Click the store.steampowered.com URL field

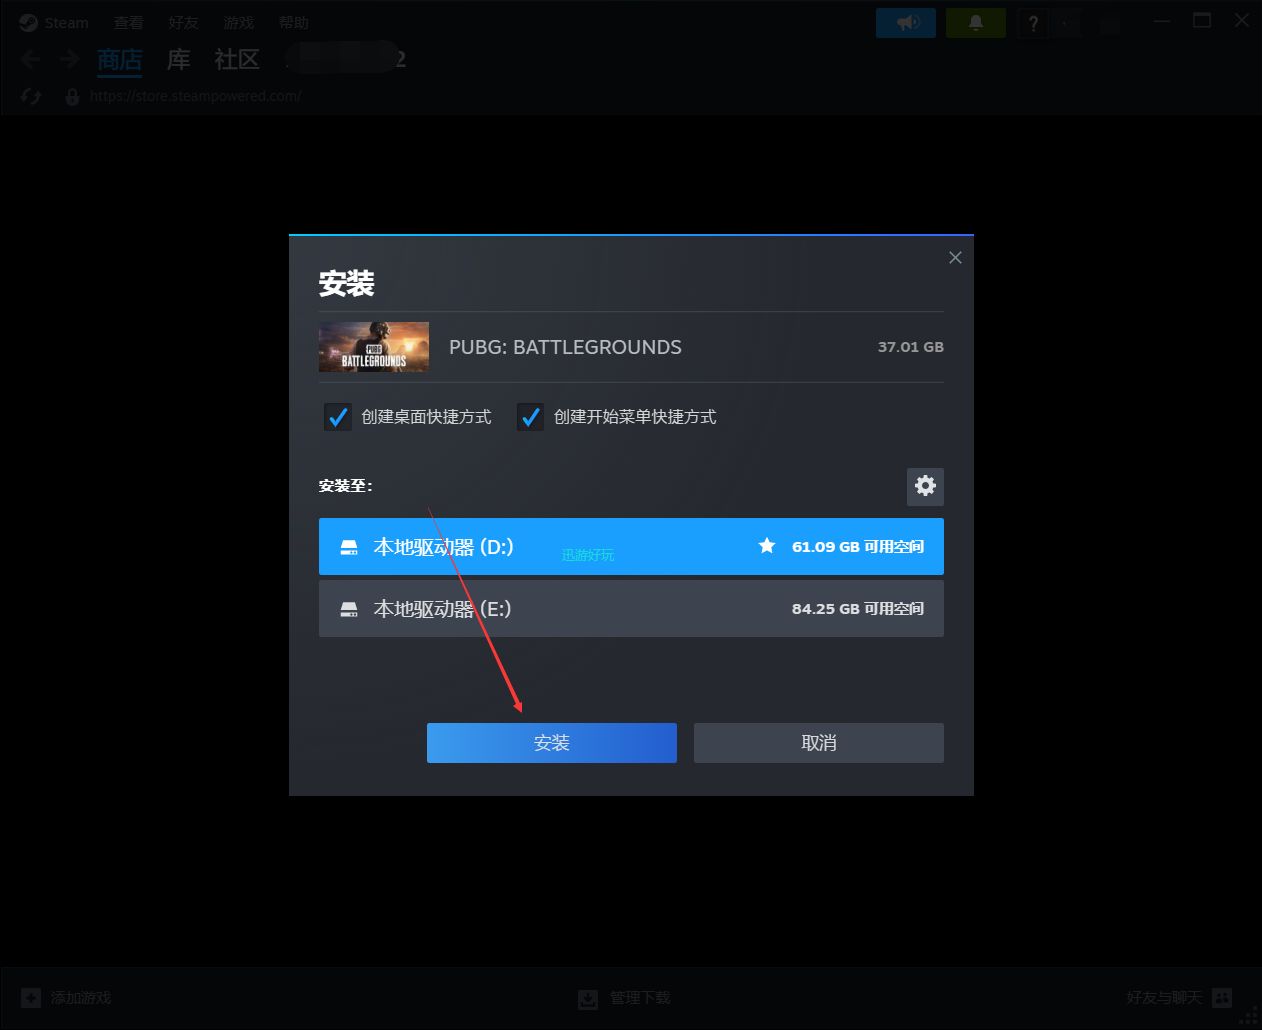(x=195, y=96)
